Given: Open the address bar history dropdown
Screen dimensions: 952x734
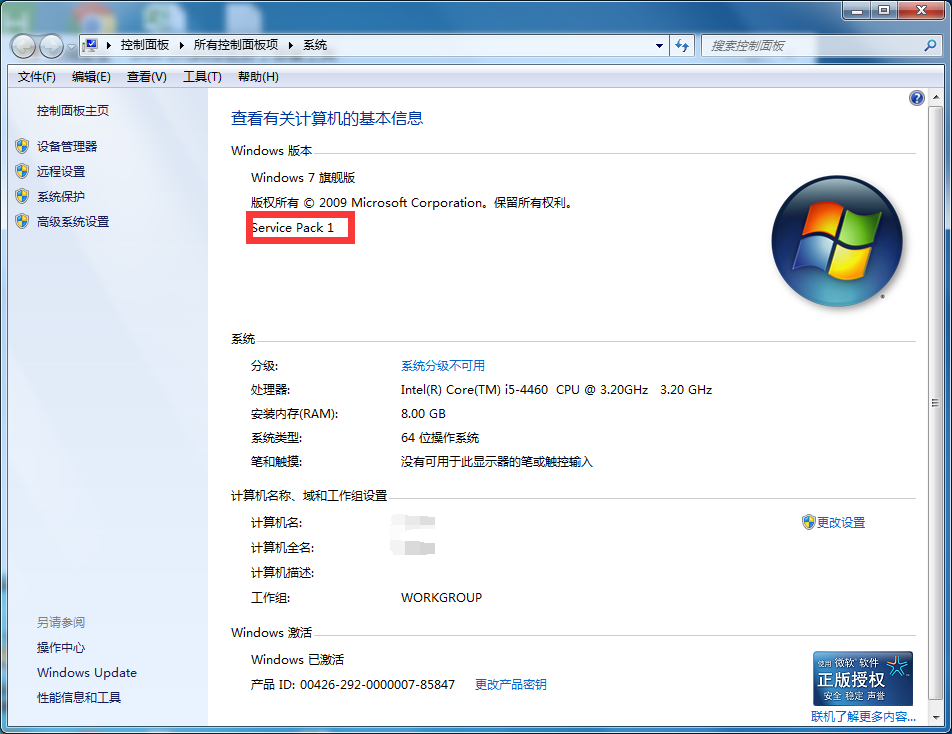Looking at the screenshot, I should tap(659, 46).
